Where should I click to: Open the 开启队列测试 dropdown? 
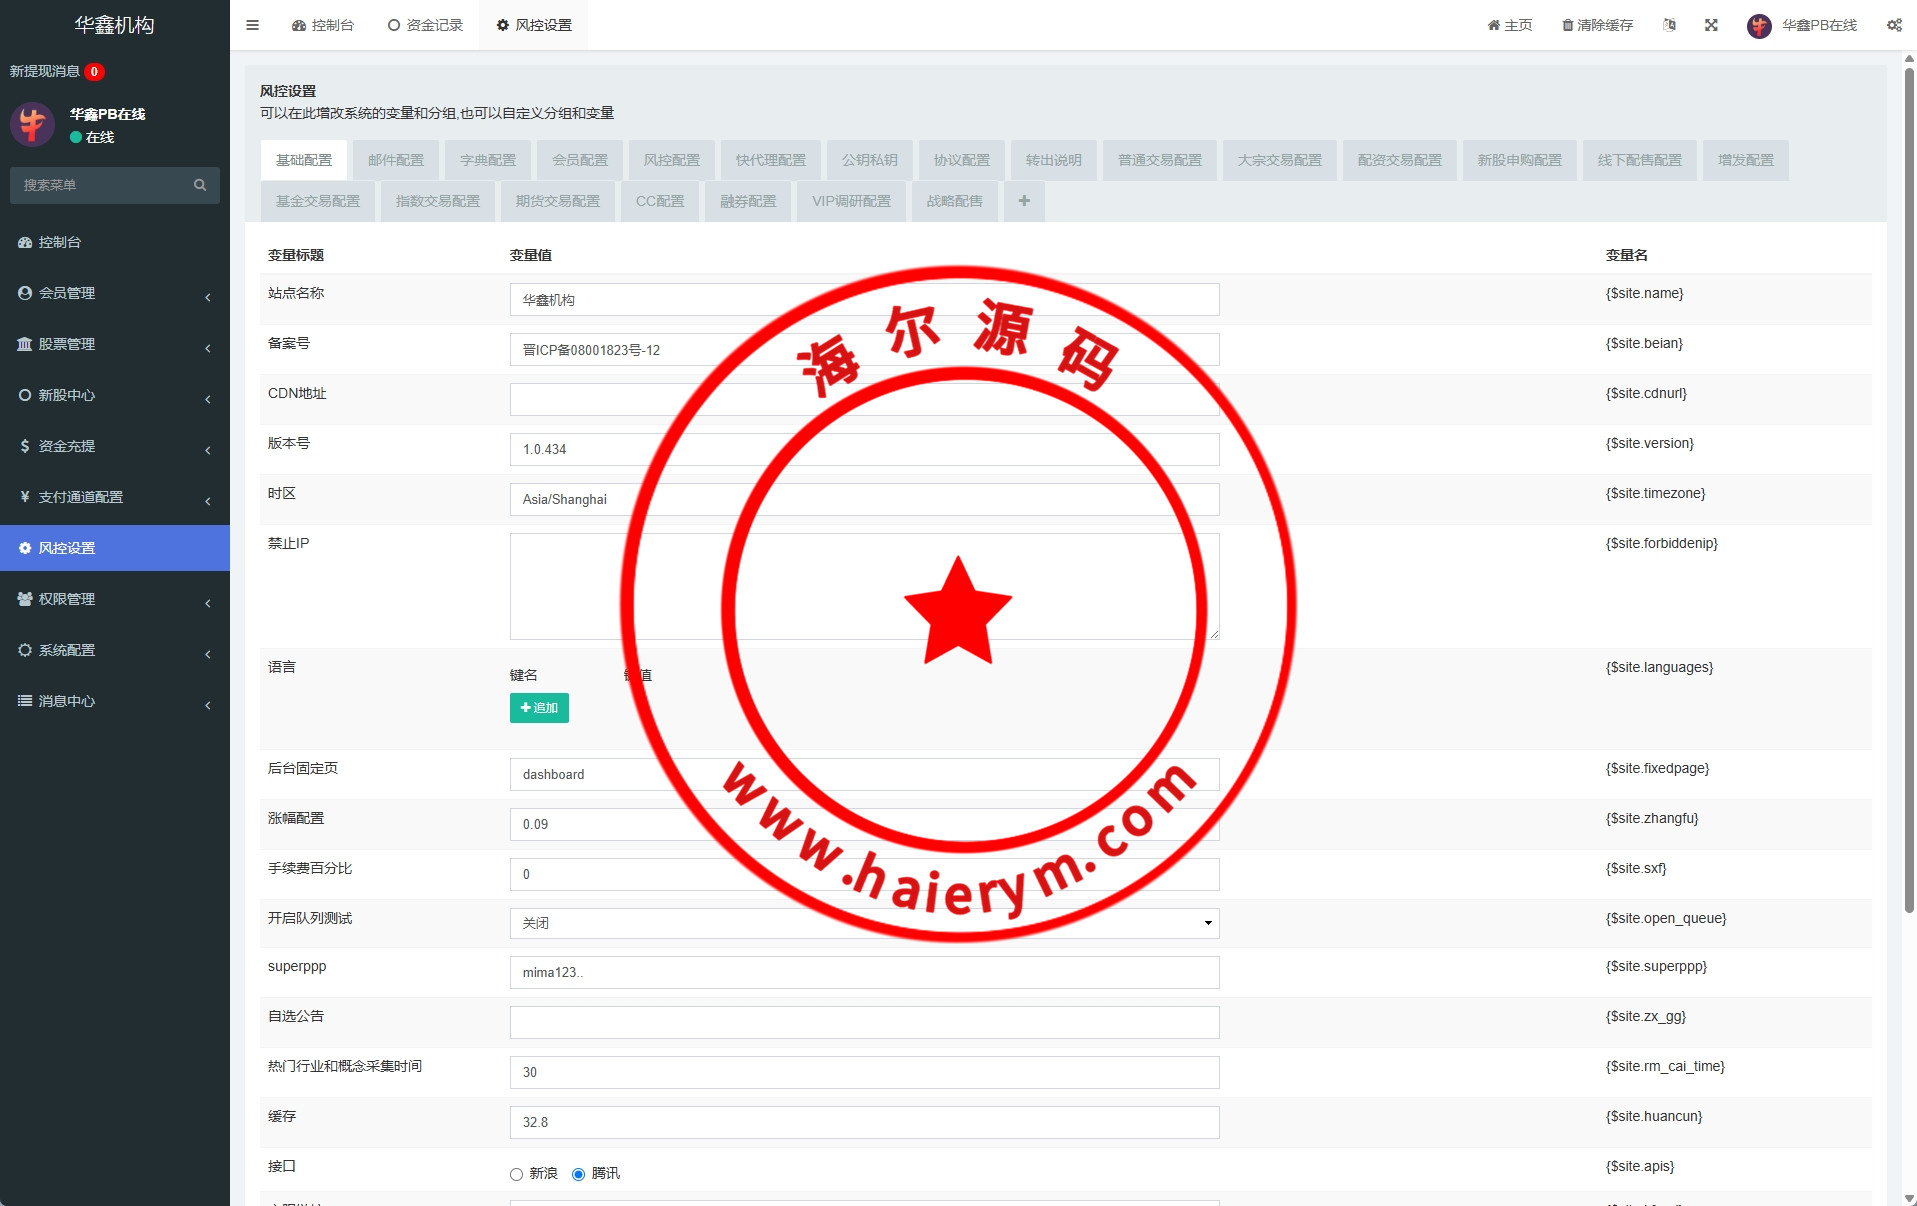(864, 923)
